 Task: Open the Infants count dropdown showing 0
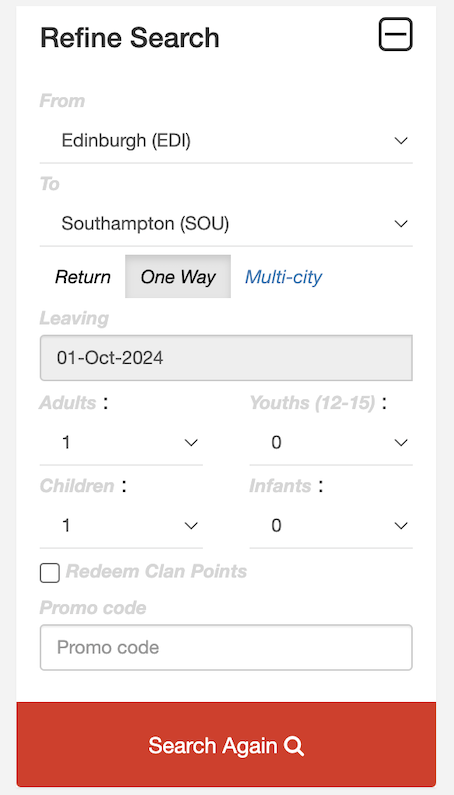(331, 526)
